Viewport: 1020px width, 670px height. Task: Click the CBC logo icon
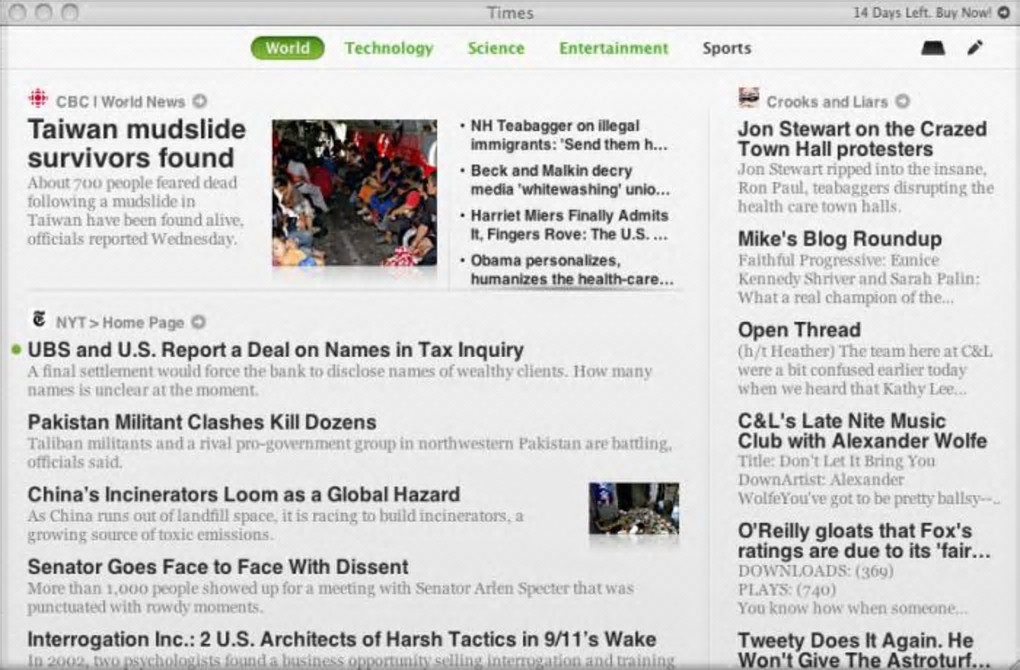[x=38, y=99]
